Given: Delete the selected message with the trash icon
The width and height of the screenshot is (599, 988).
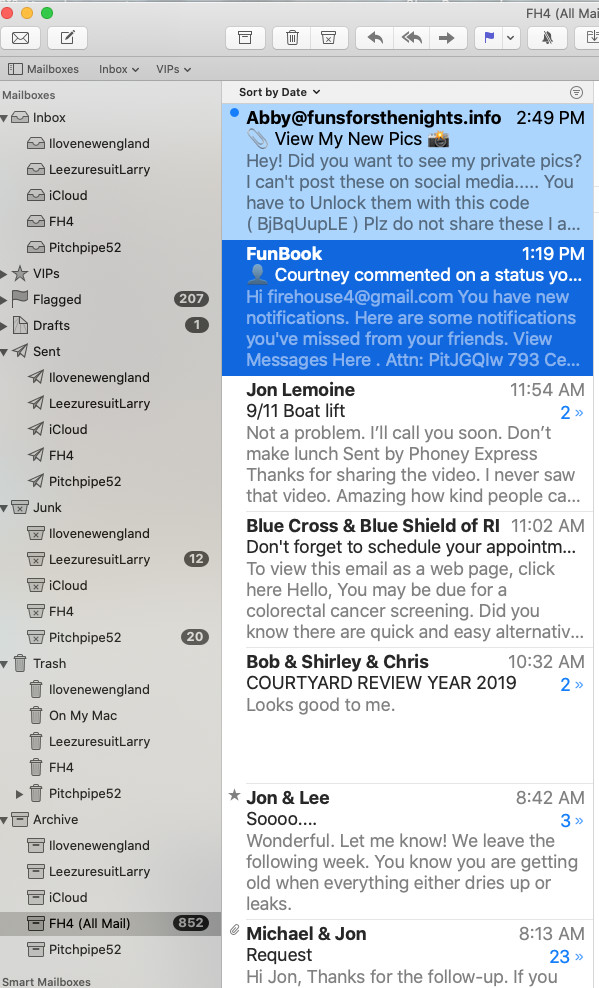Looking at the screenshot, I should [x=292, y=38].
